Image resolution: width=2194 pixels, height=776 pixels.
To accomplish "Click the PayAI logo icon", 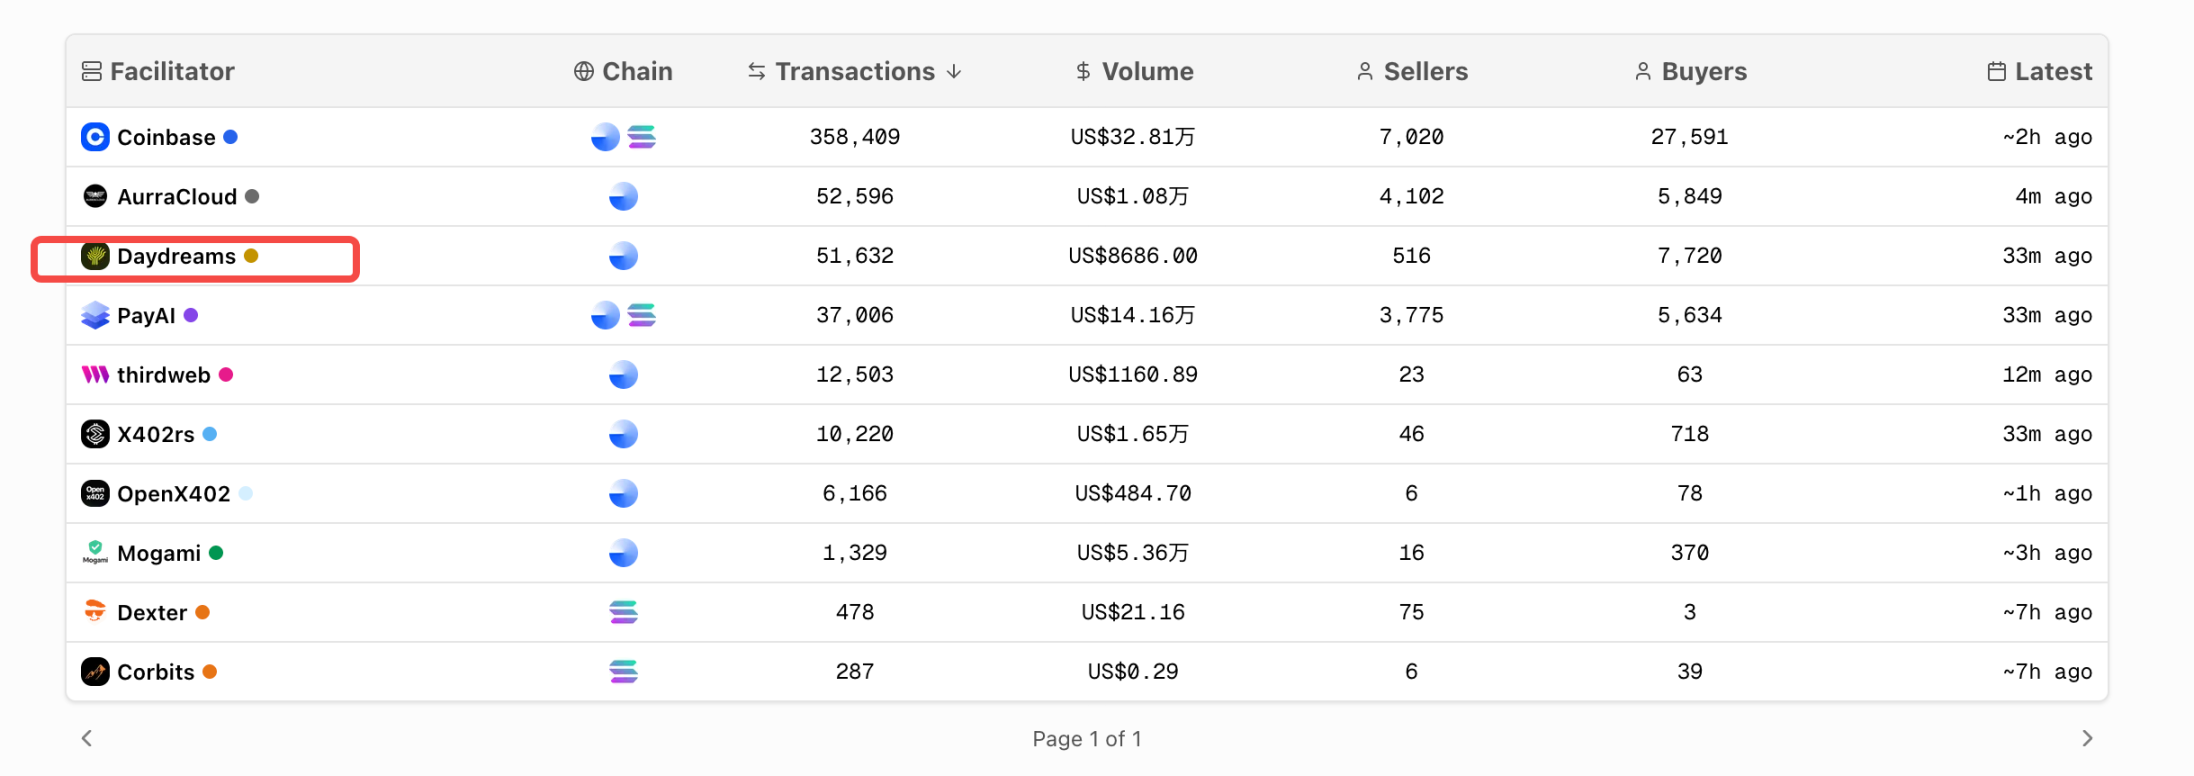I will [x=95, y=316].
